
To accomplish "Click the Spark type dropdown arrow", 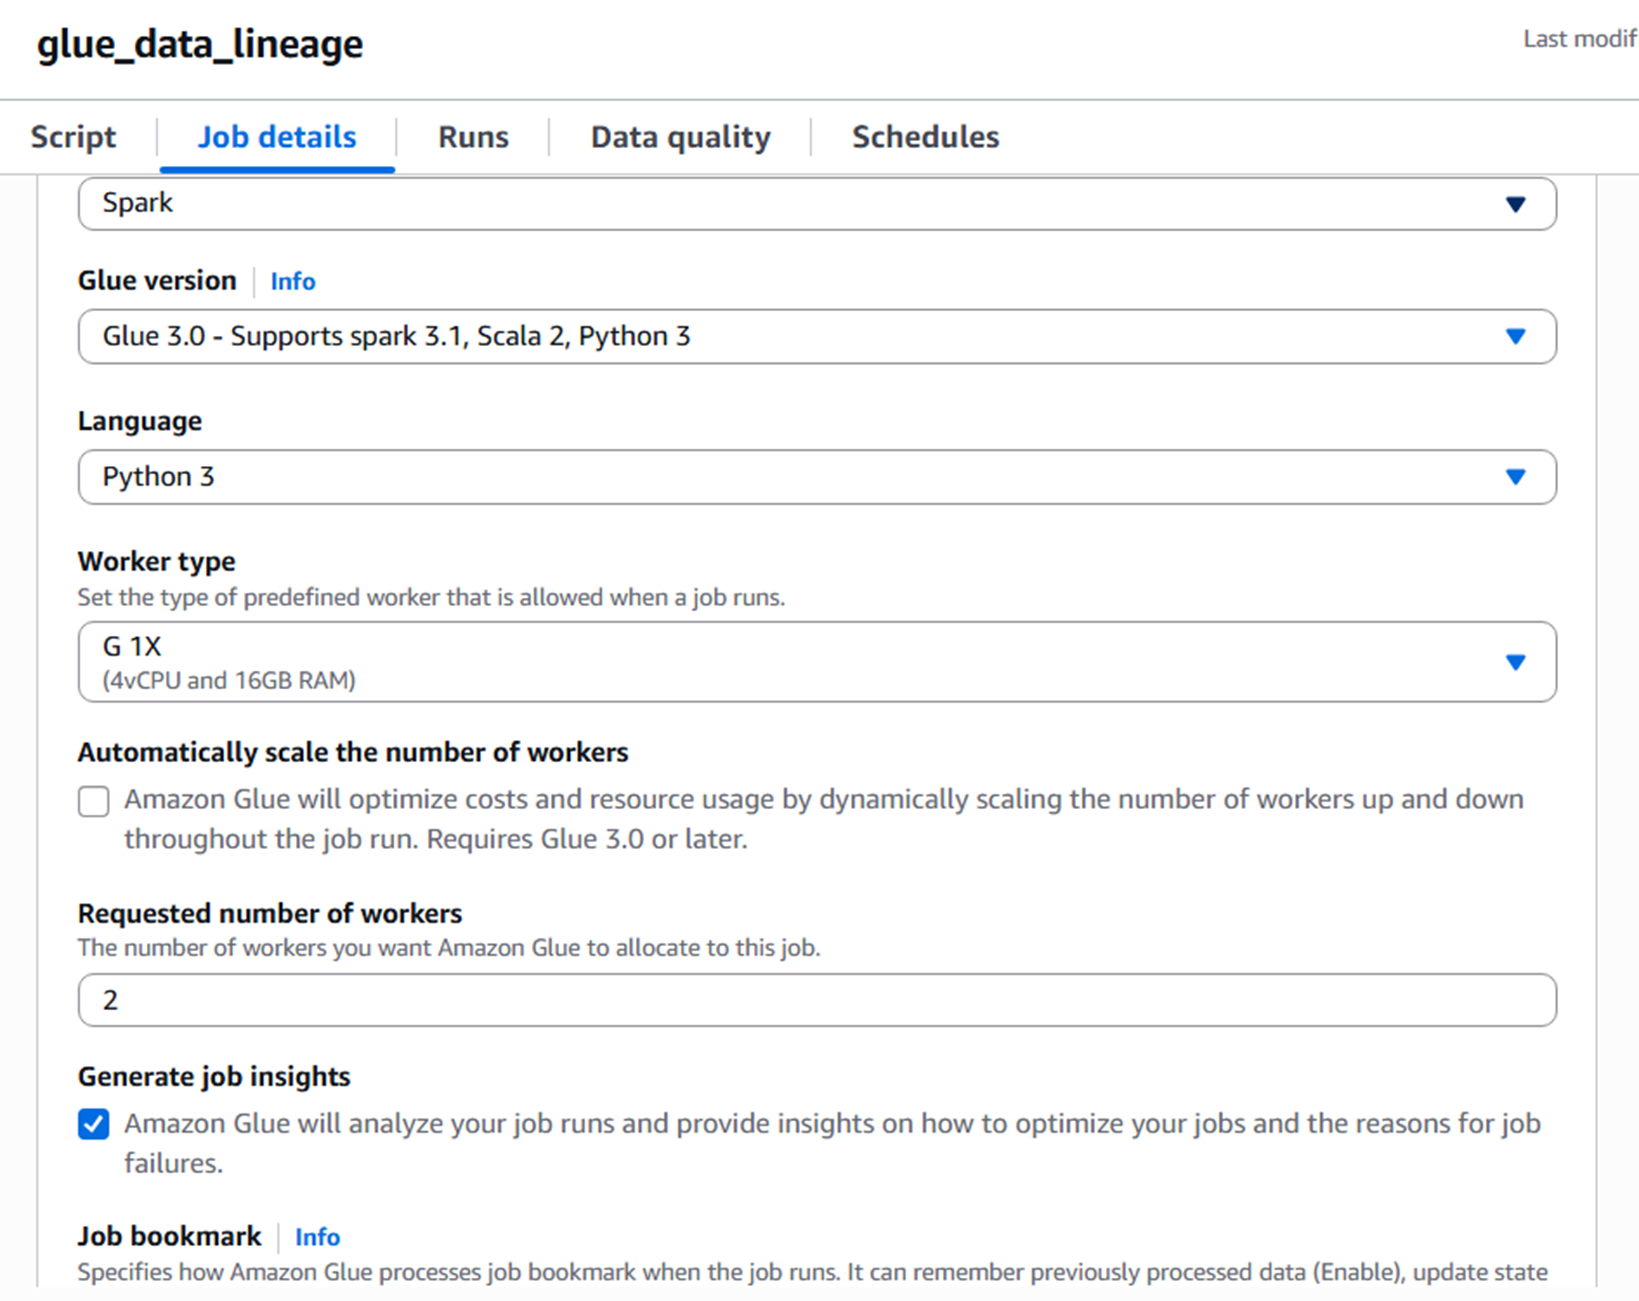I will point(1515,204).
